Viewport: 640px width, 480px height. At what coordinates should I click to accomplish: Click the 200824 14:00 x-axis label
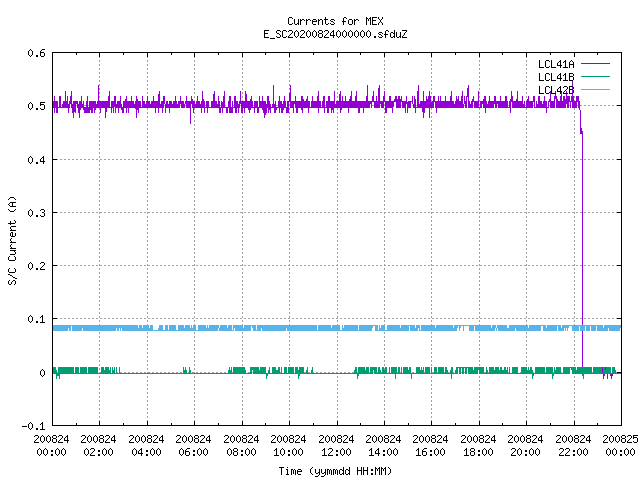tap(383, 446)
